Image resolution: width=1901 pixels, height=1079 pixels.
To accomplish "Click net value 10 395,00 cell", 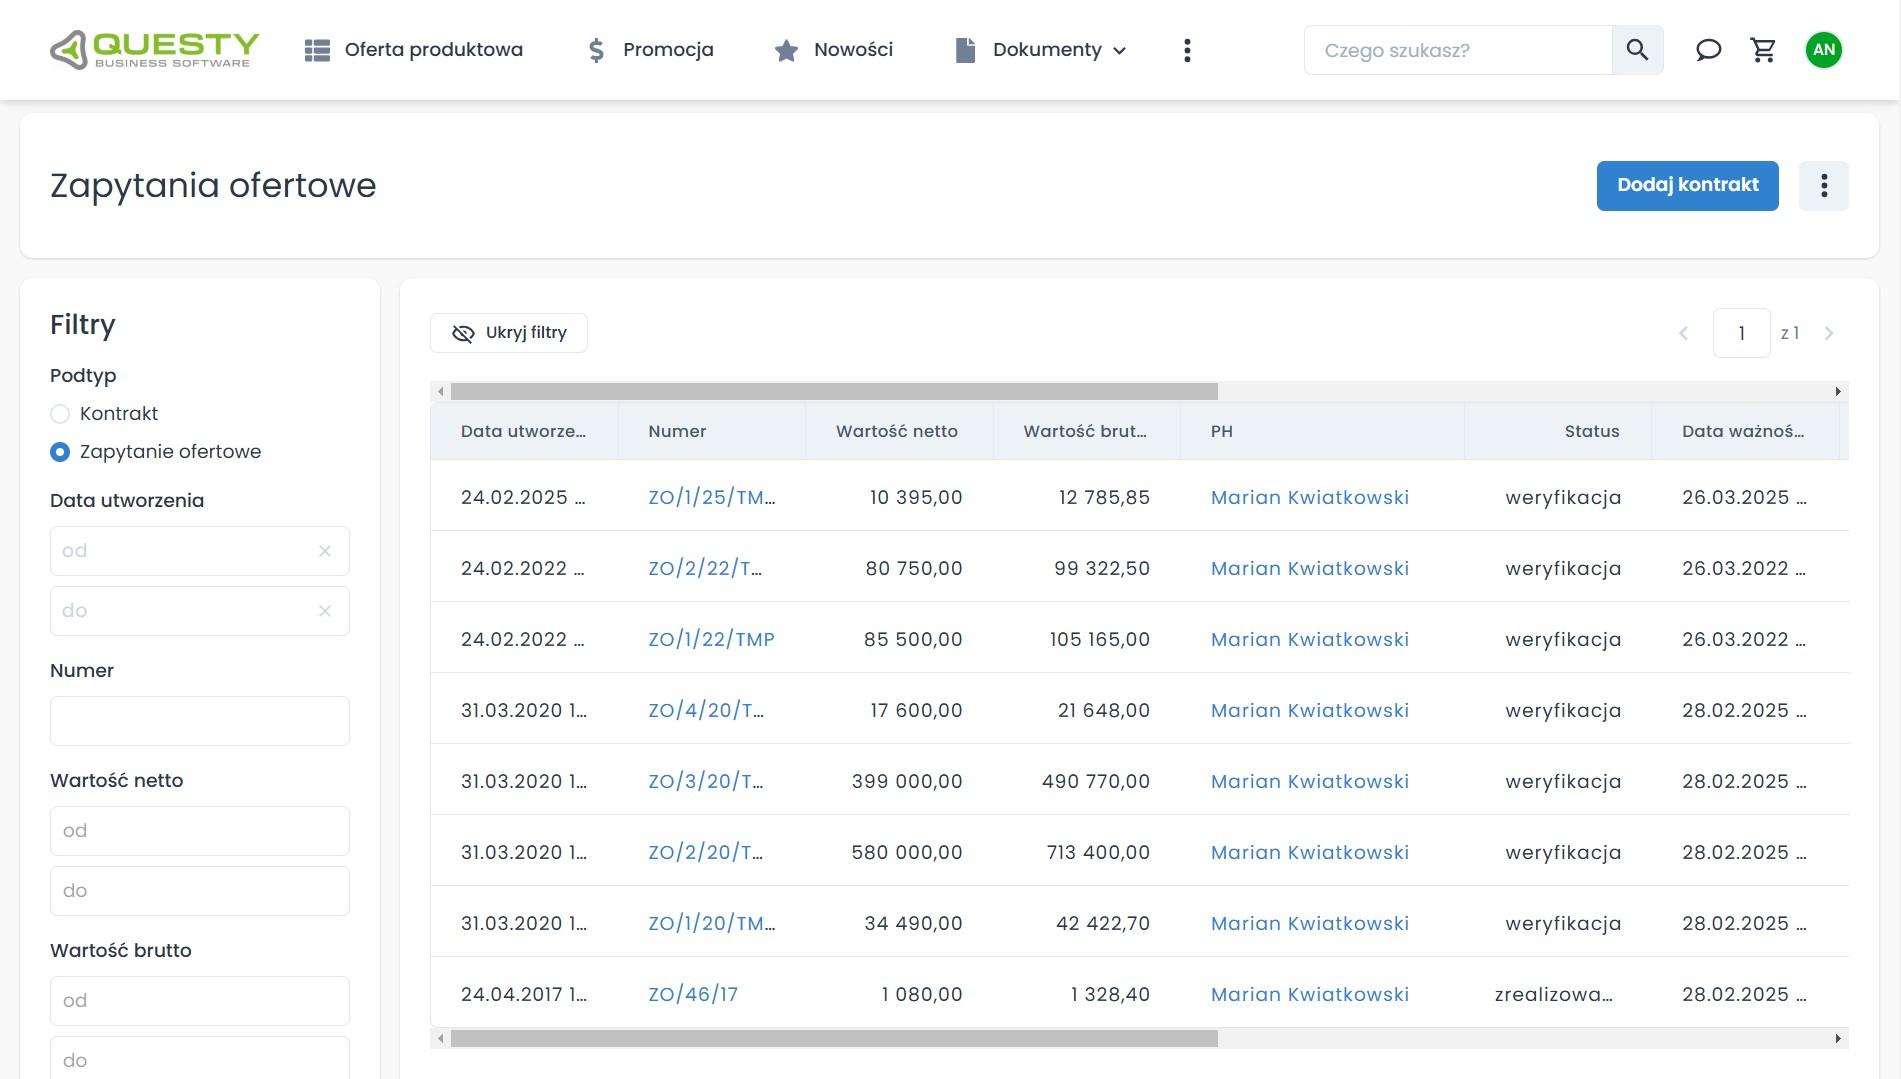I will click(x=916, y=497).
